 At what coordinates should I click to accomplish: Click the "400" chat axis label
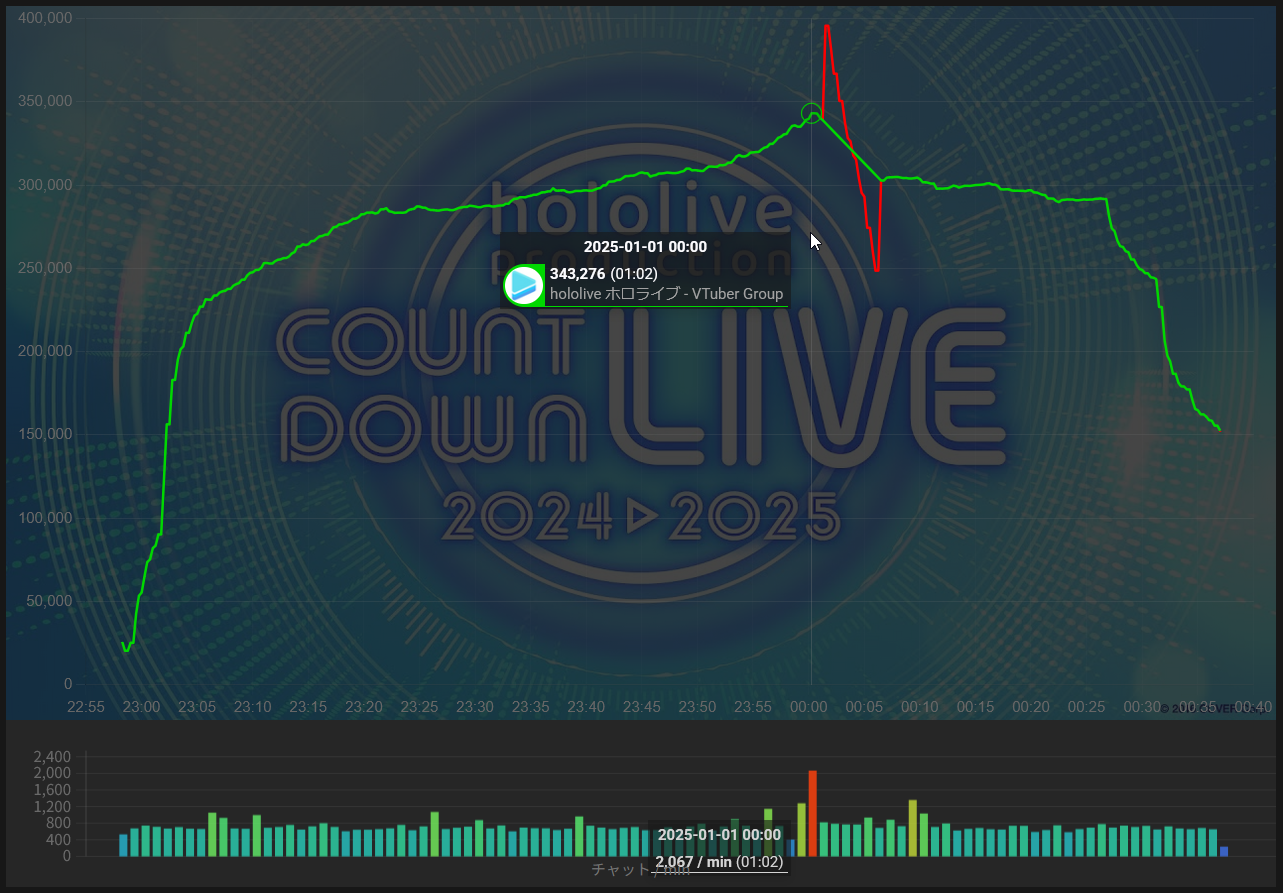[59, 840]
